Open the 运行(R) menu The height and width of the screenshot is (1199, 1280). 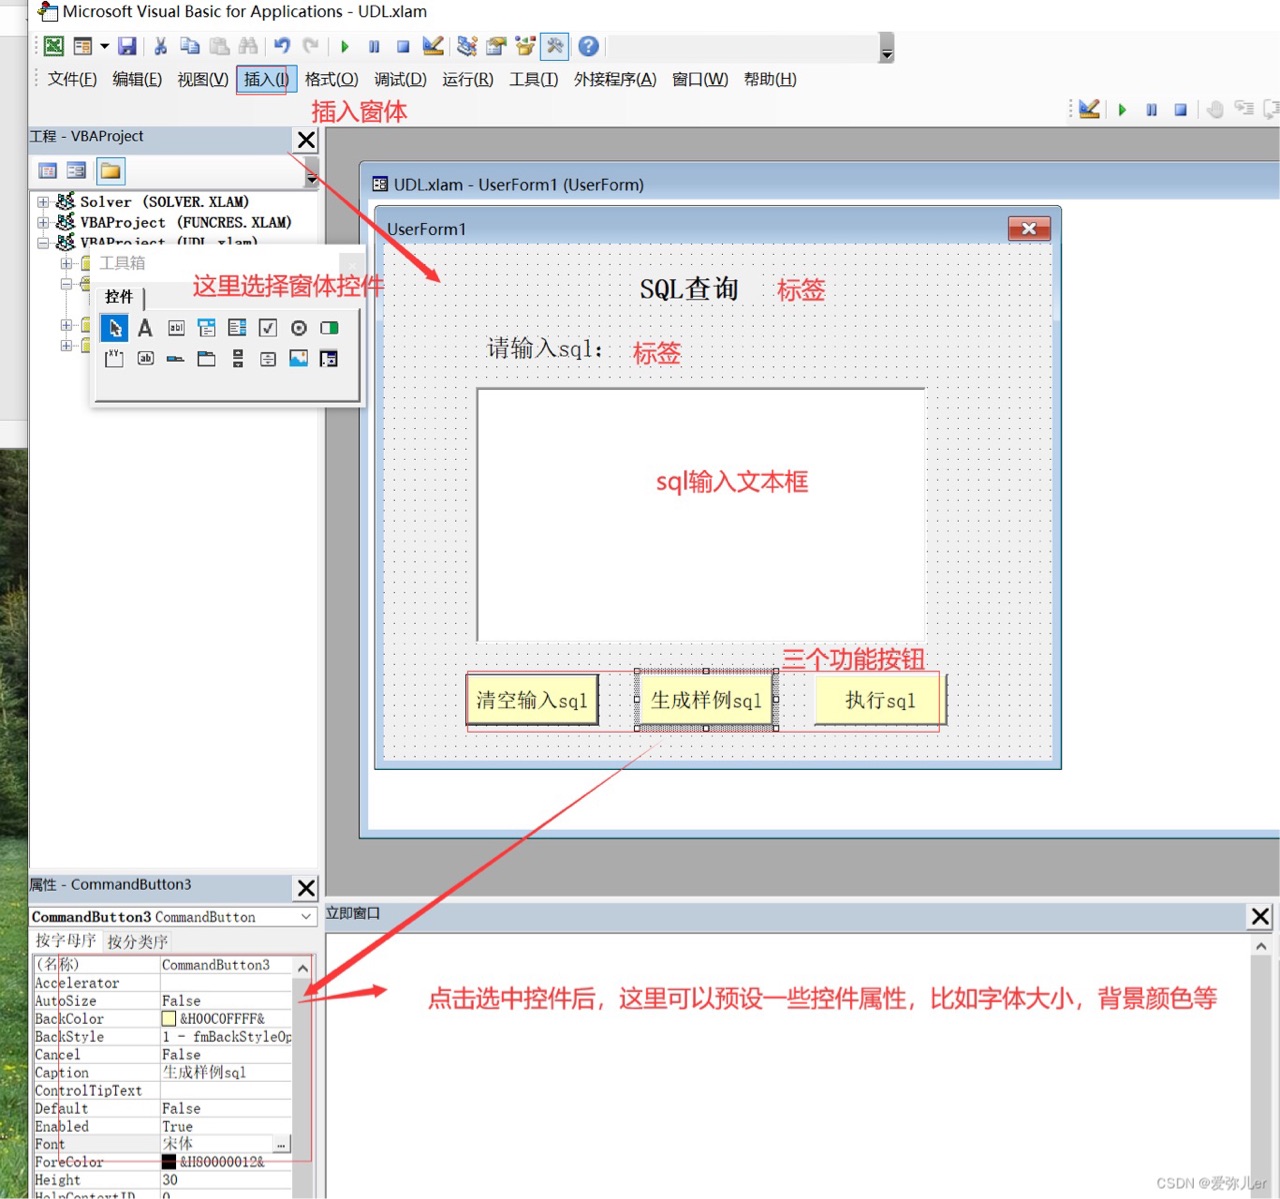click(x=468, y=79)
